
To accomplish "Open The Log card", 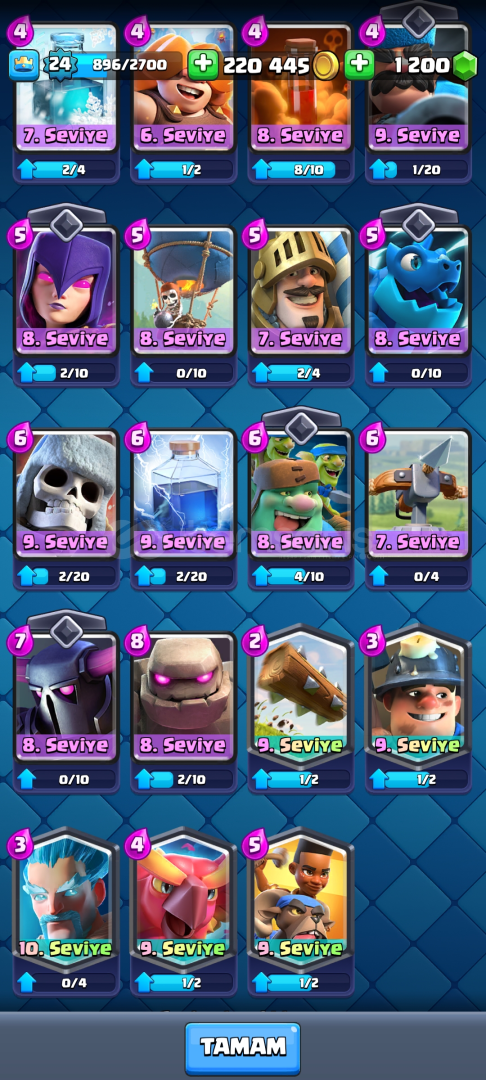I will click(301, 696).
